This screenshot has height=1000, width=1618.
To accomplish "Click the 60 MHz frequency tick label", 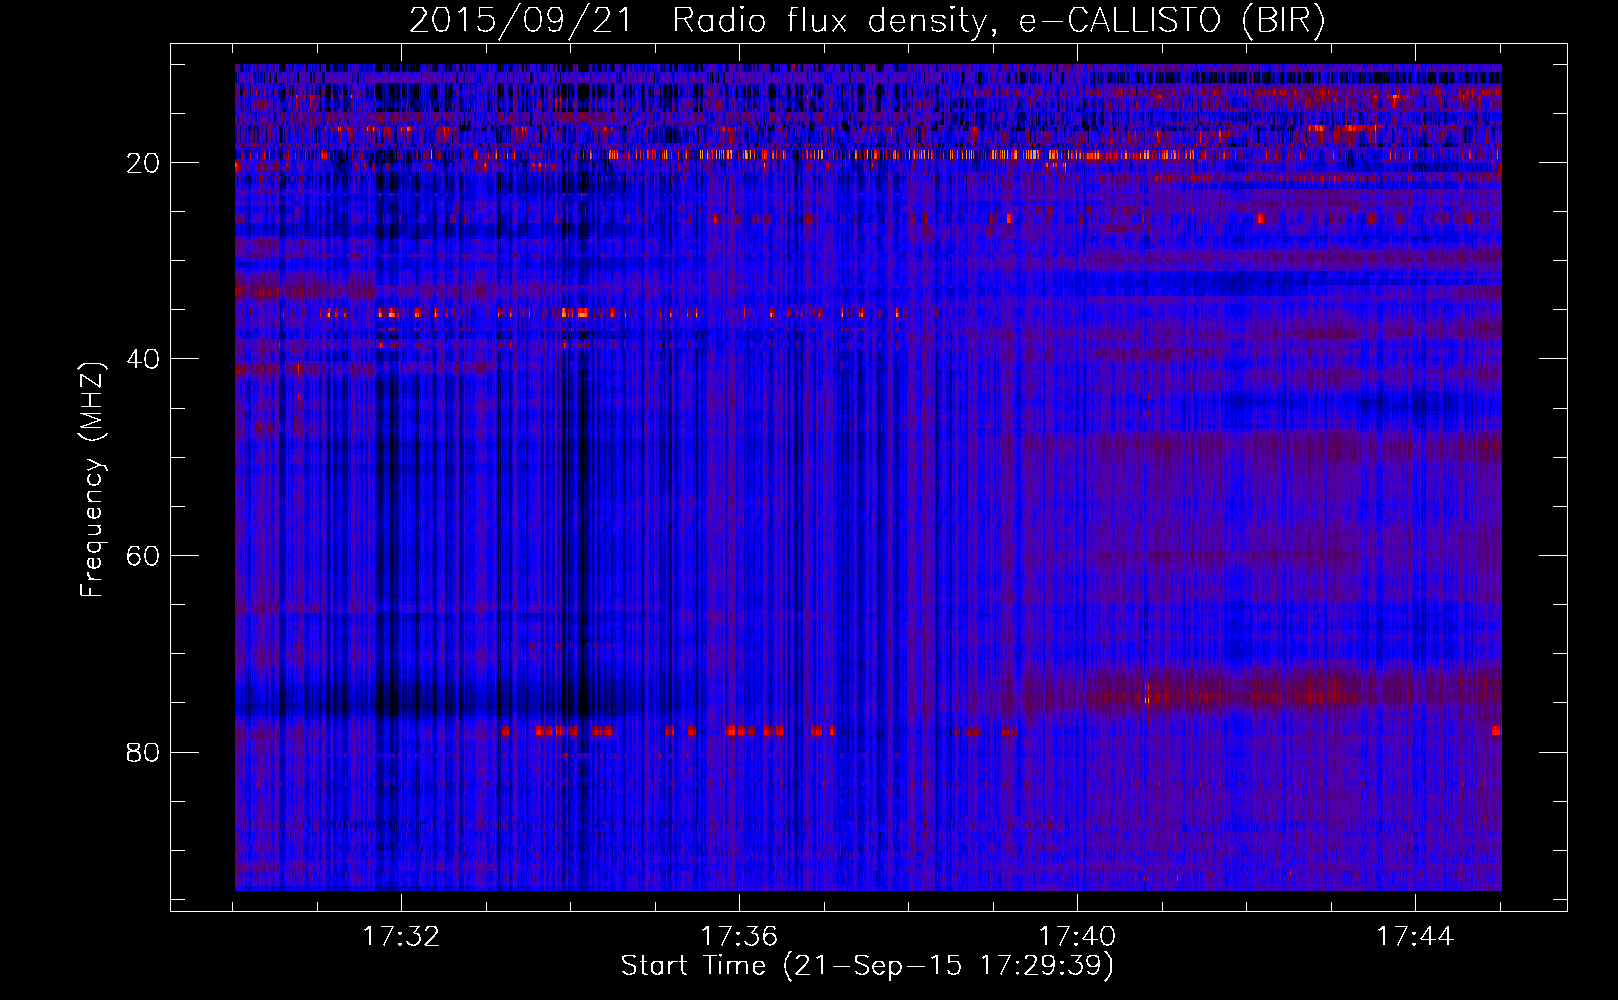I will pos(143,556).
